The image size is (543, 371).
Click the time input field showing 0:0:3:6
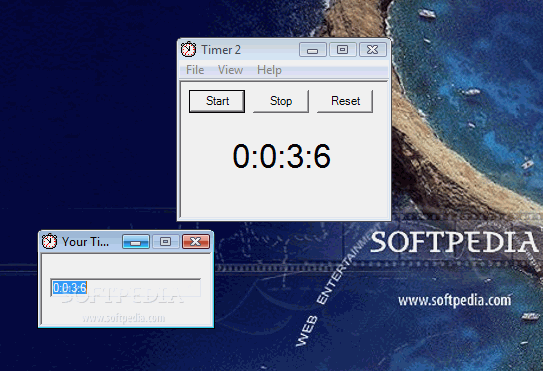[x=126, y=288]
